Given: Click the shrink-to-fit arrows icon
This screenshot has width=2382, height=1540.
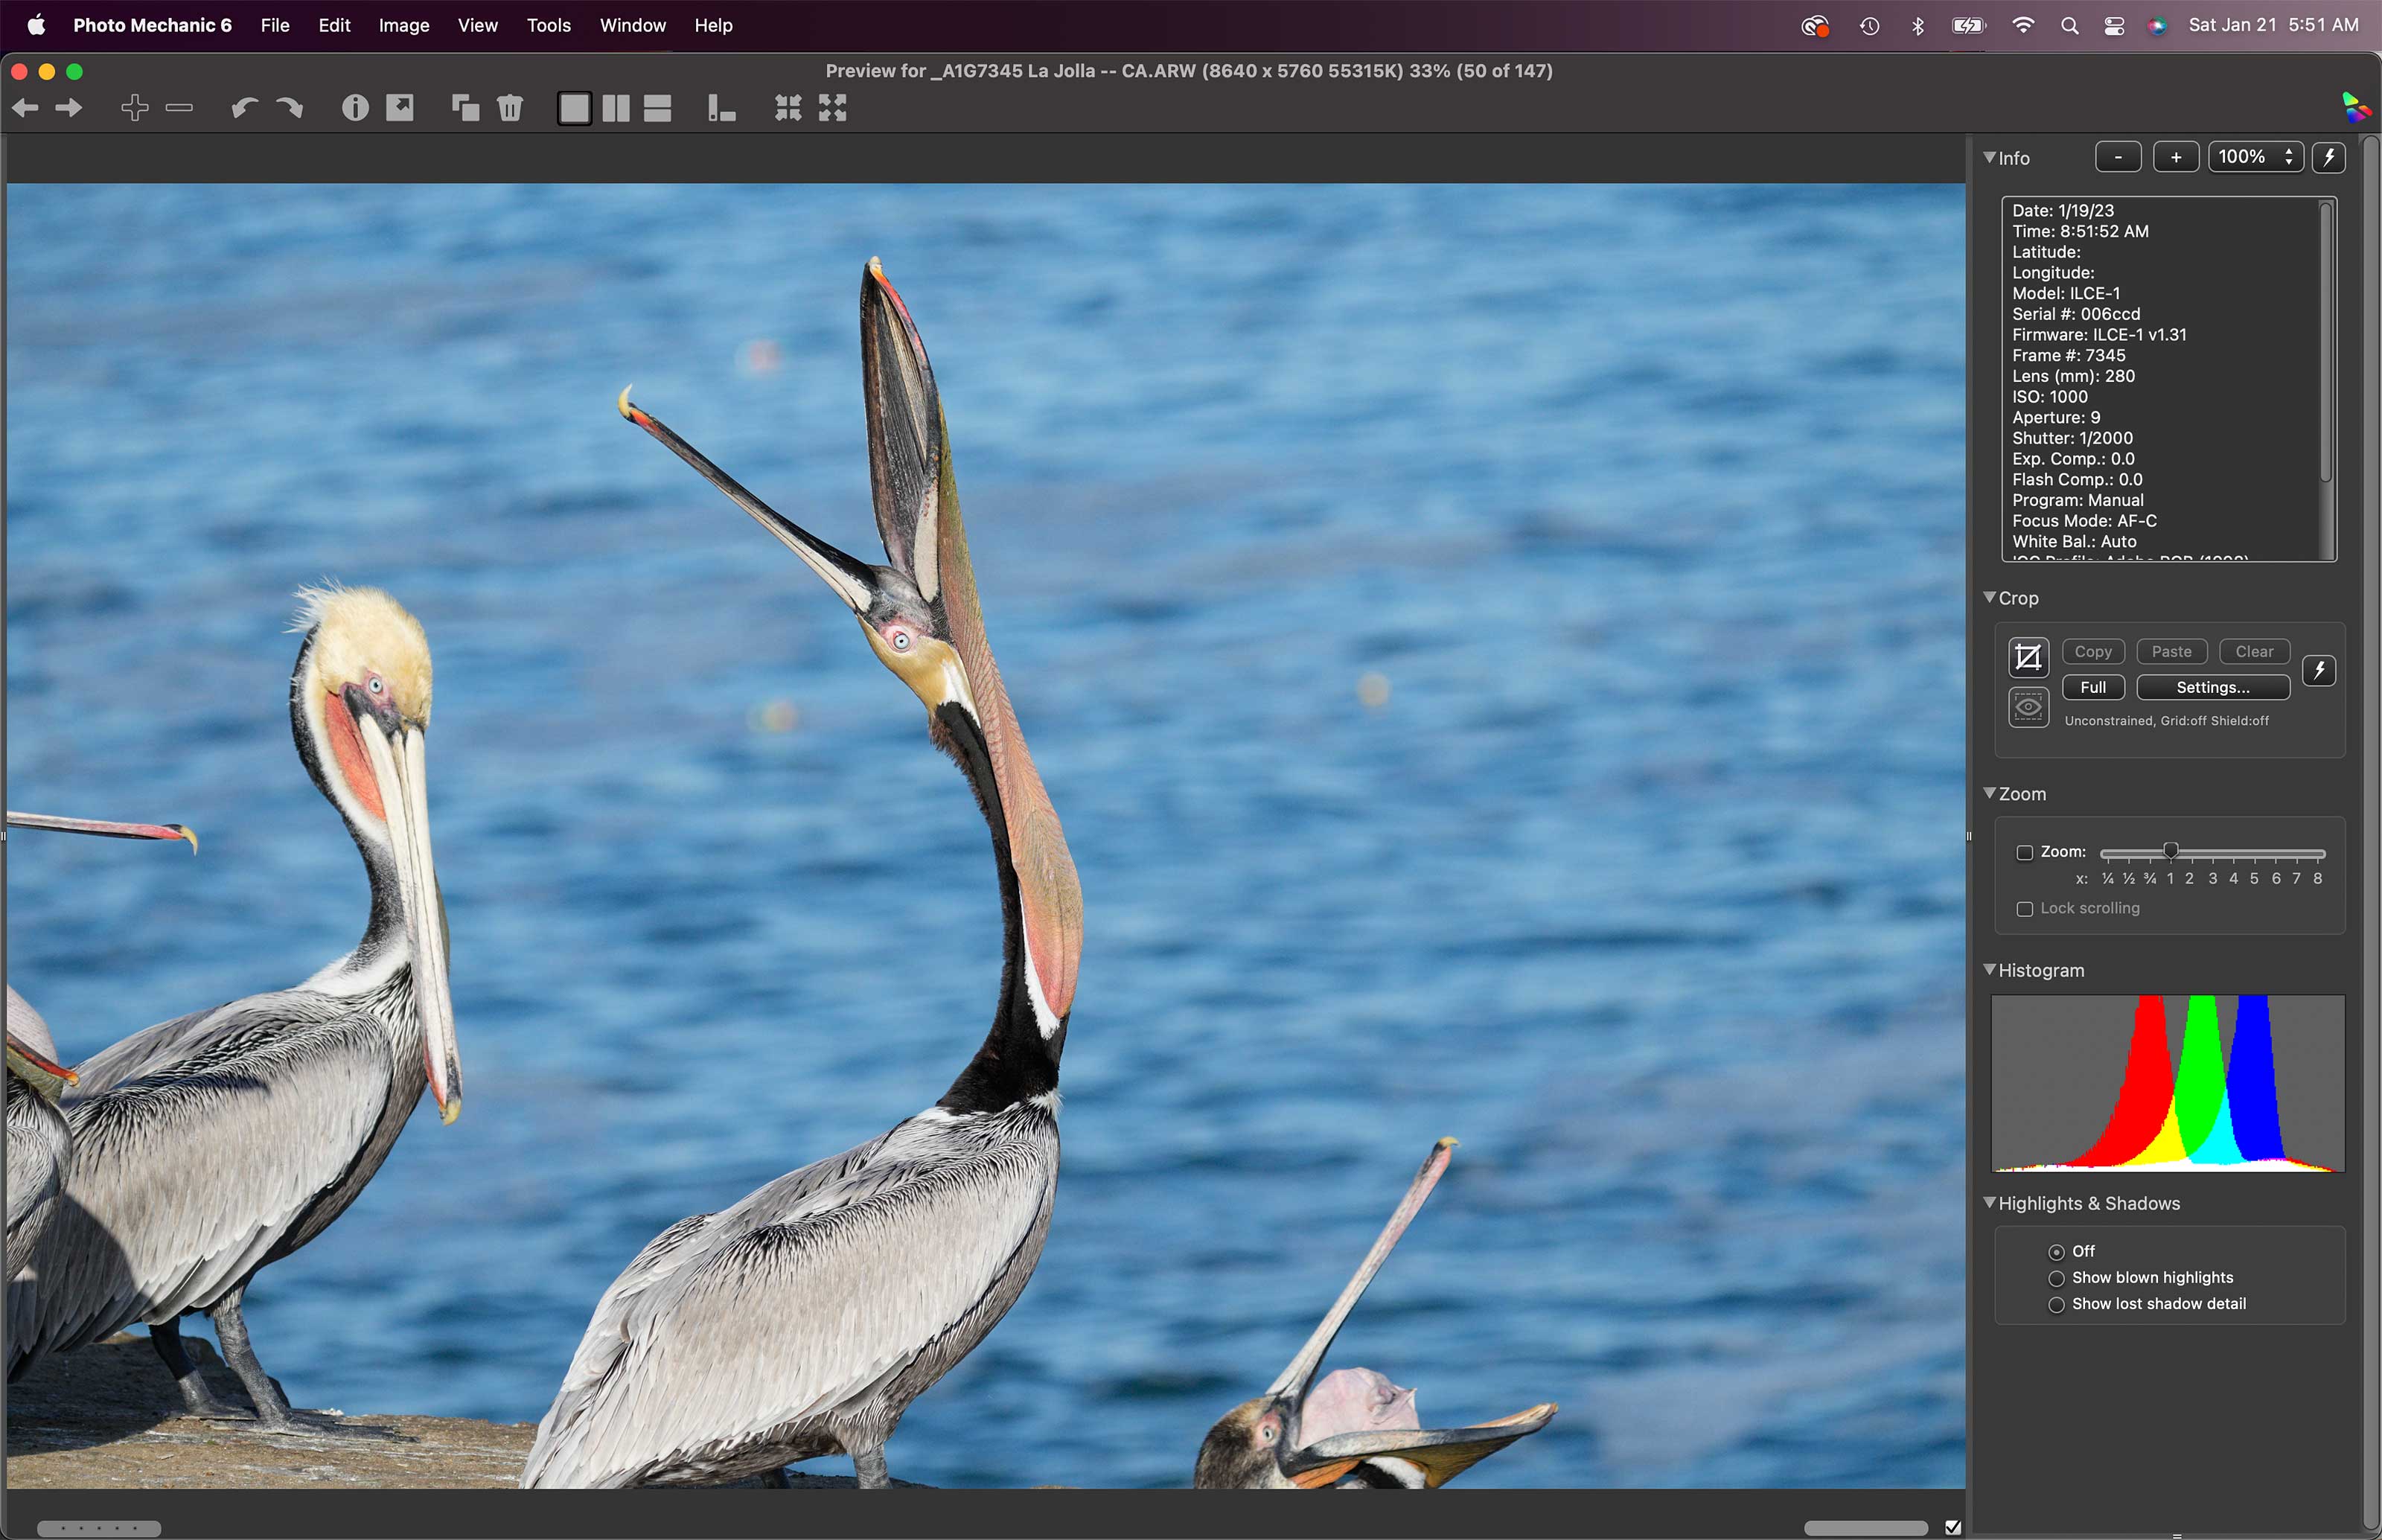Looking at the screenshot, I should [x=788, y=108].
